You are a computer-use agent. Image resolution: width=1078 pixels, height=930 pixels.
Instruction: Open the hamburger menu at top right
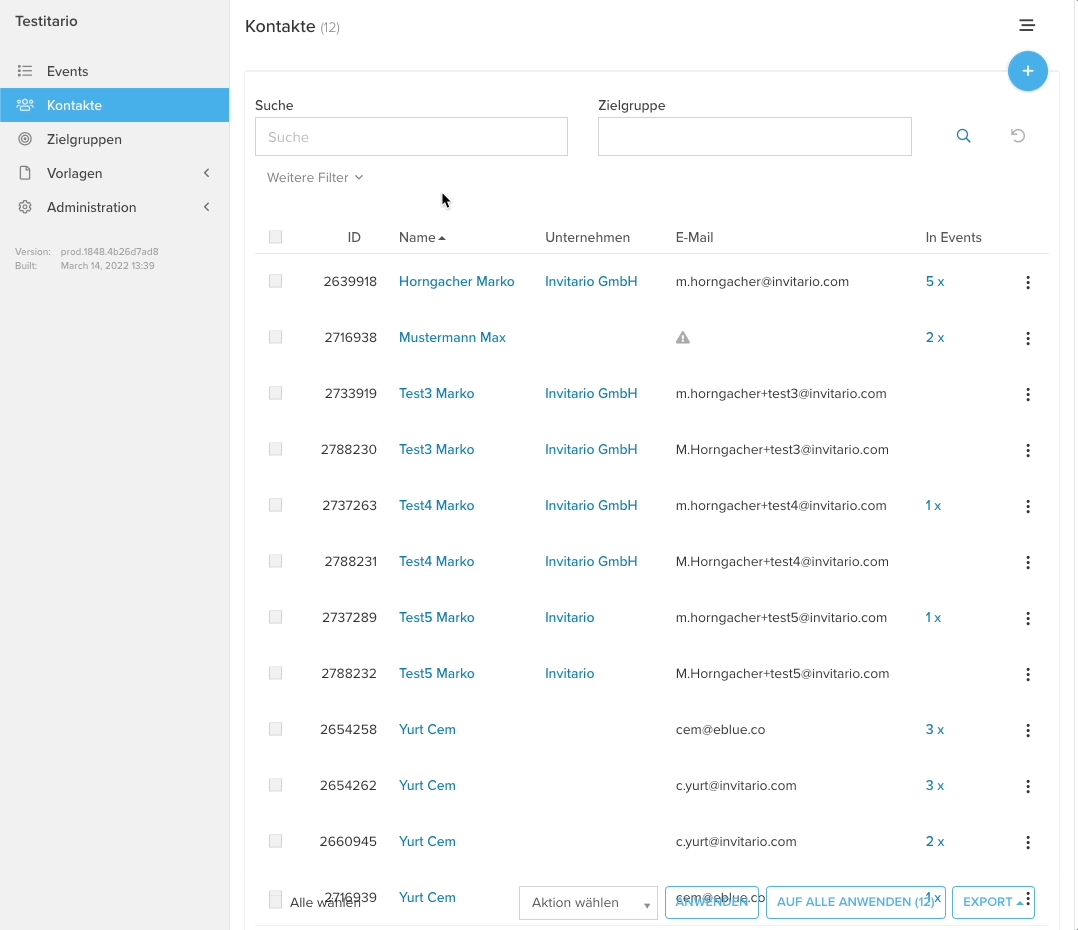1026,25
